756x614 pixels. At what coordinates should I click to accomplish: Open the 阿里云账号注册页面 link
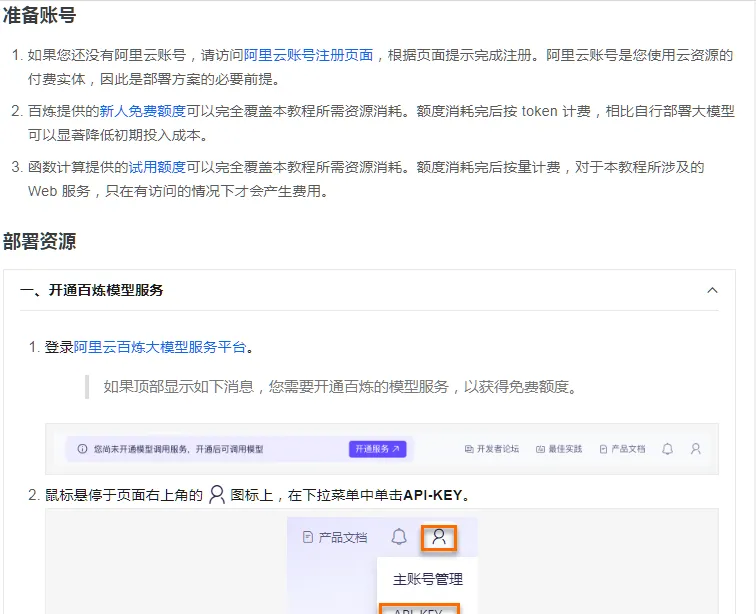point(309,55)
